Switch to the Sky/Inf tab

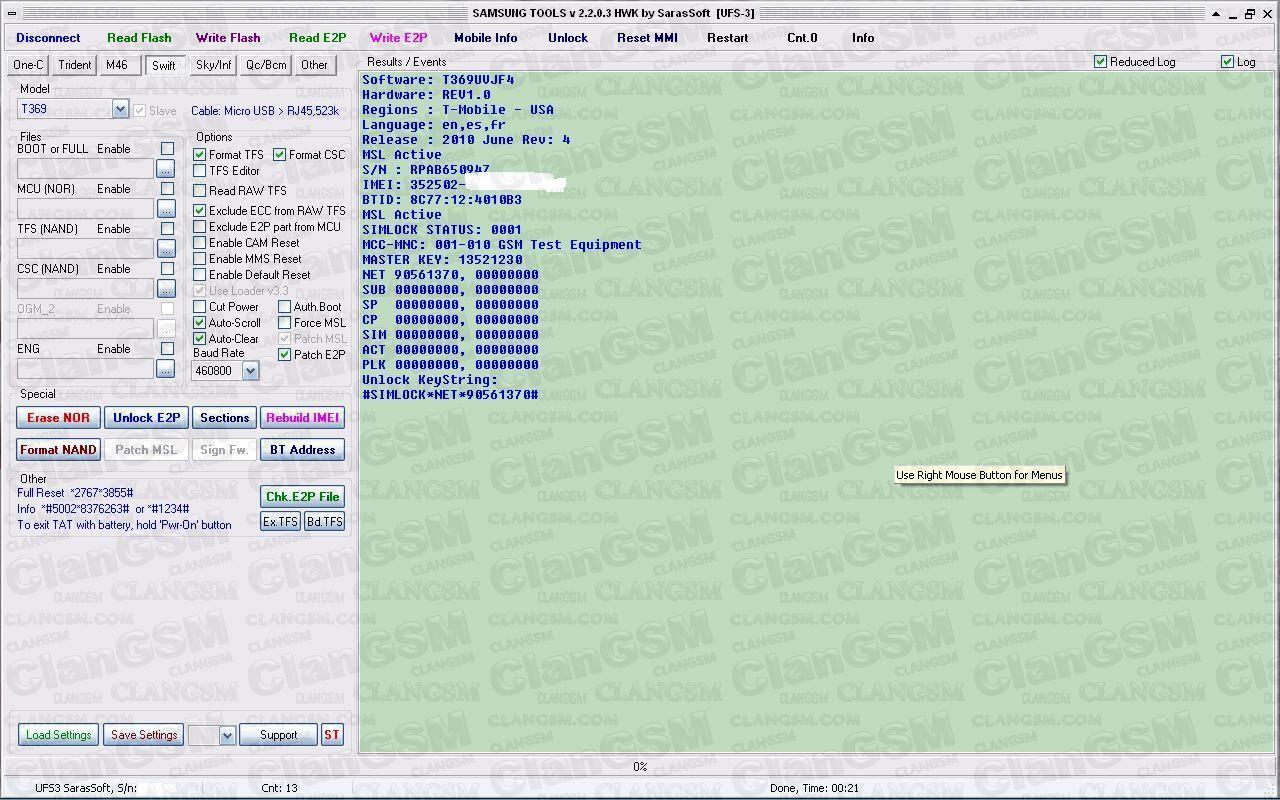214,65
